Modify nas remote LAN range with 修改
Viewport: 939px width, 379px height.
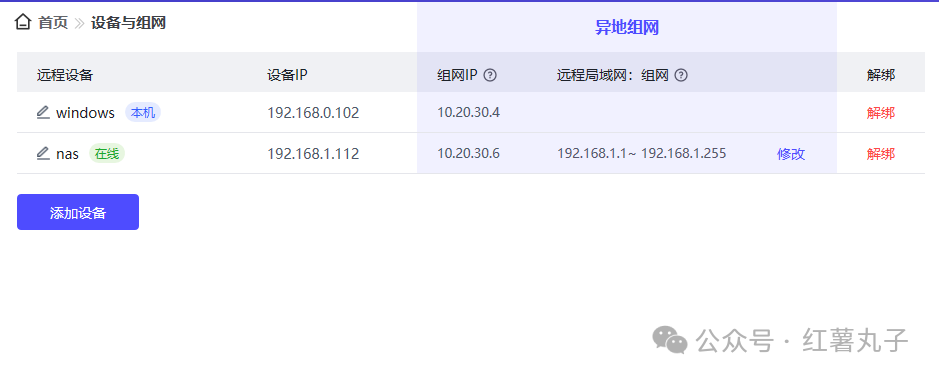(x=791, y=154)
